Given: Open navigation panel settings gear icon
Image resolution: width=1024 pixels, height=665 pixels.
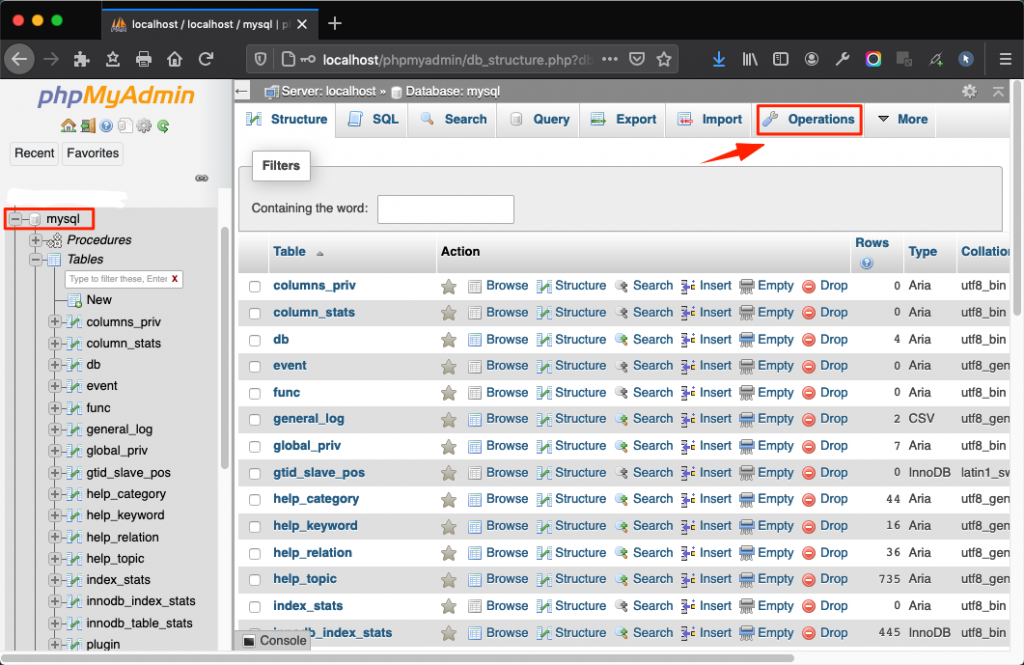Looking at the screenshot, I should (x=144, y=125).
